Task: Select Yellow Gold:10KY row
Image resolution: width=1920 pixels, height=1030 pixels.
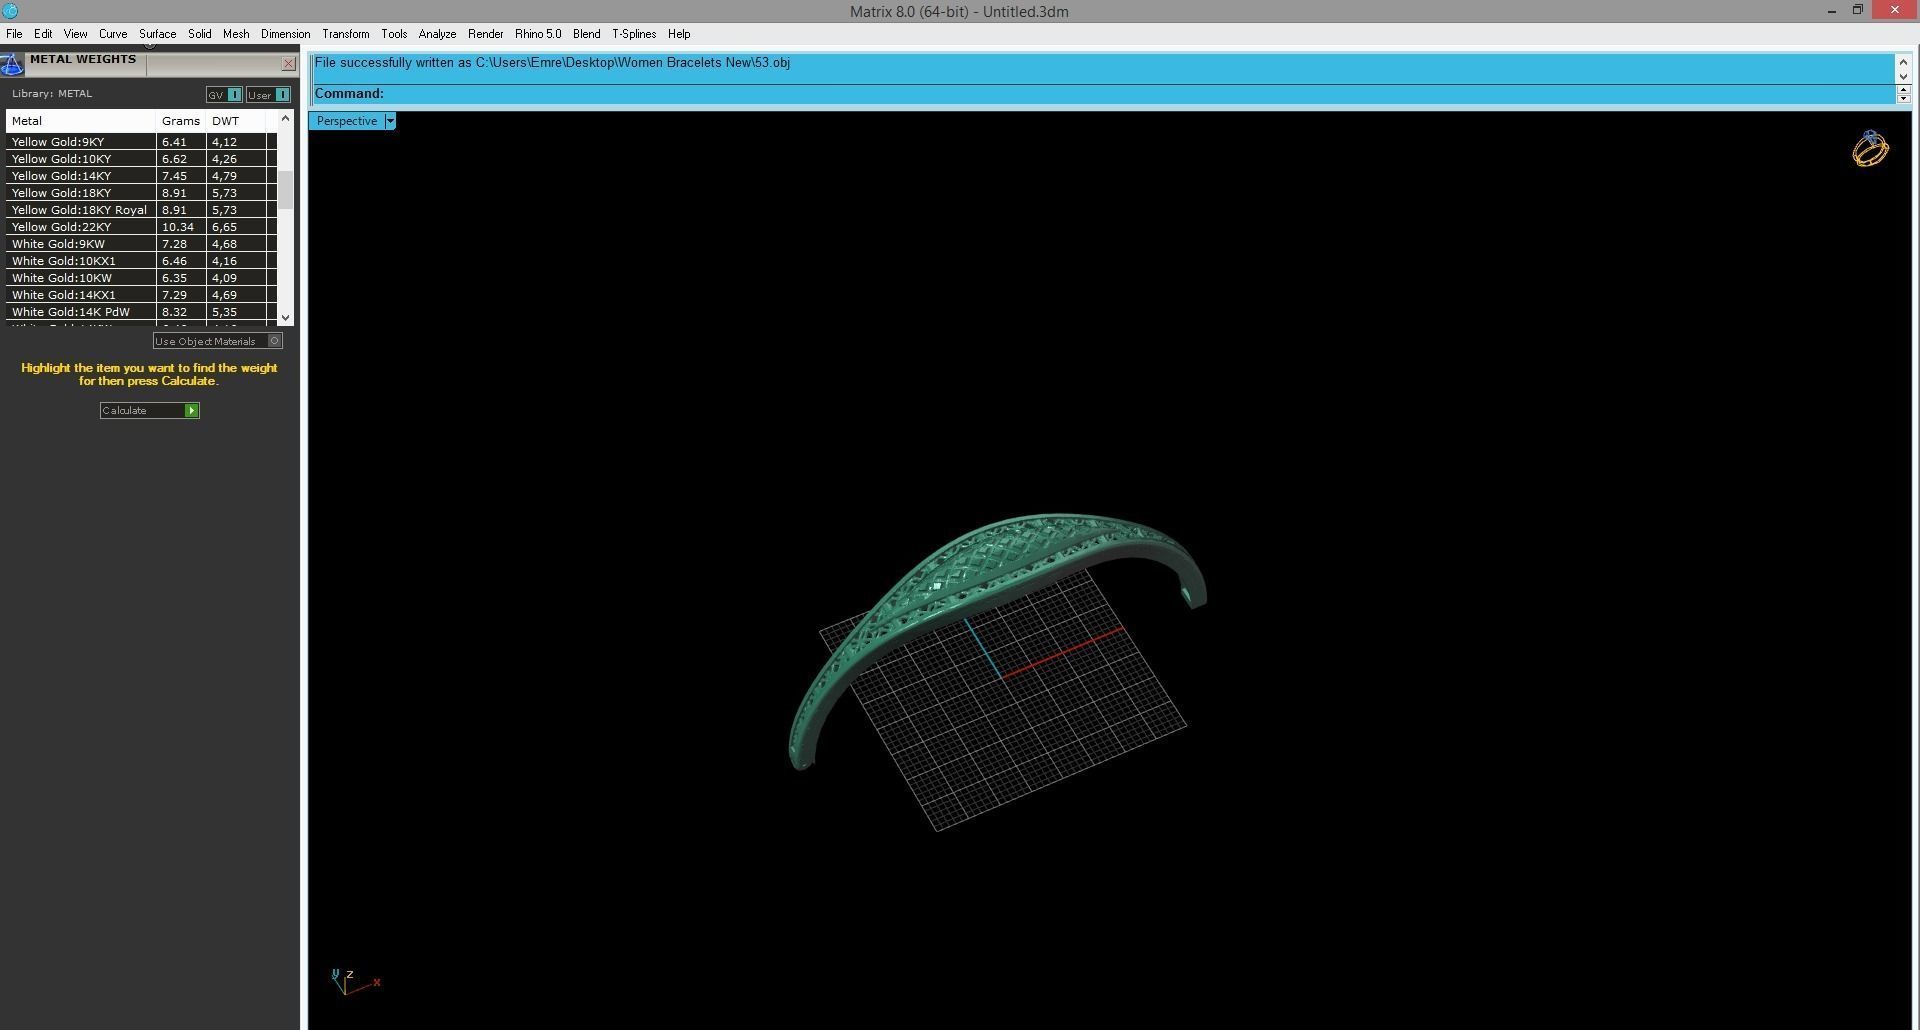Action: [141, 159]
